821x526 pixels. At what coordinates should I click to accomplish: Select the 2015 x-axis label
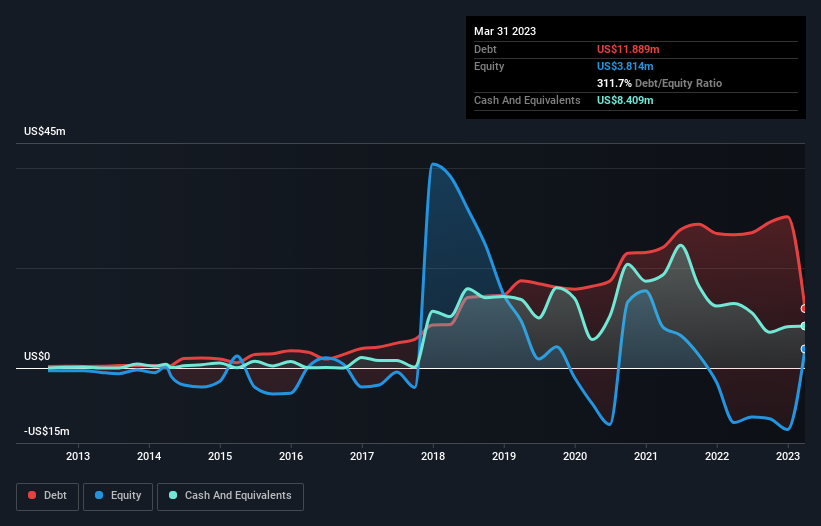tap(220, 456)
